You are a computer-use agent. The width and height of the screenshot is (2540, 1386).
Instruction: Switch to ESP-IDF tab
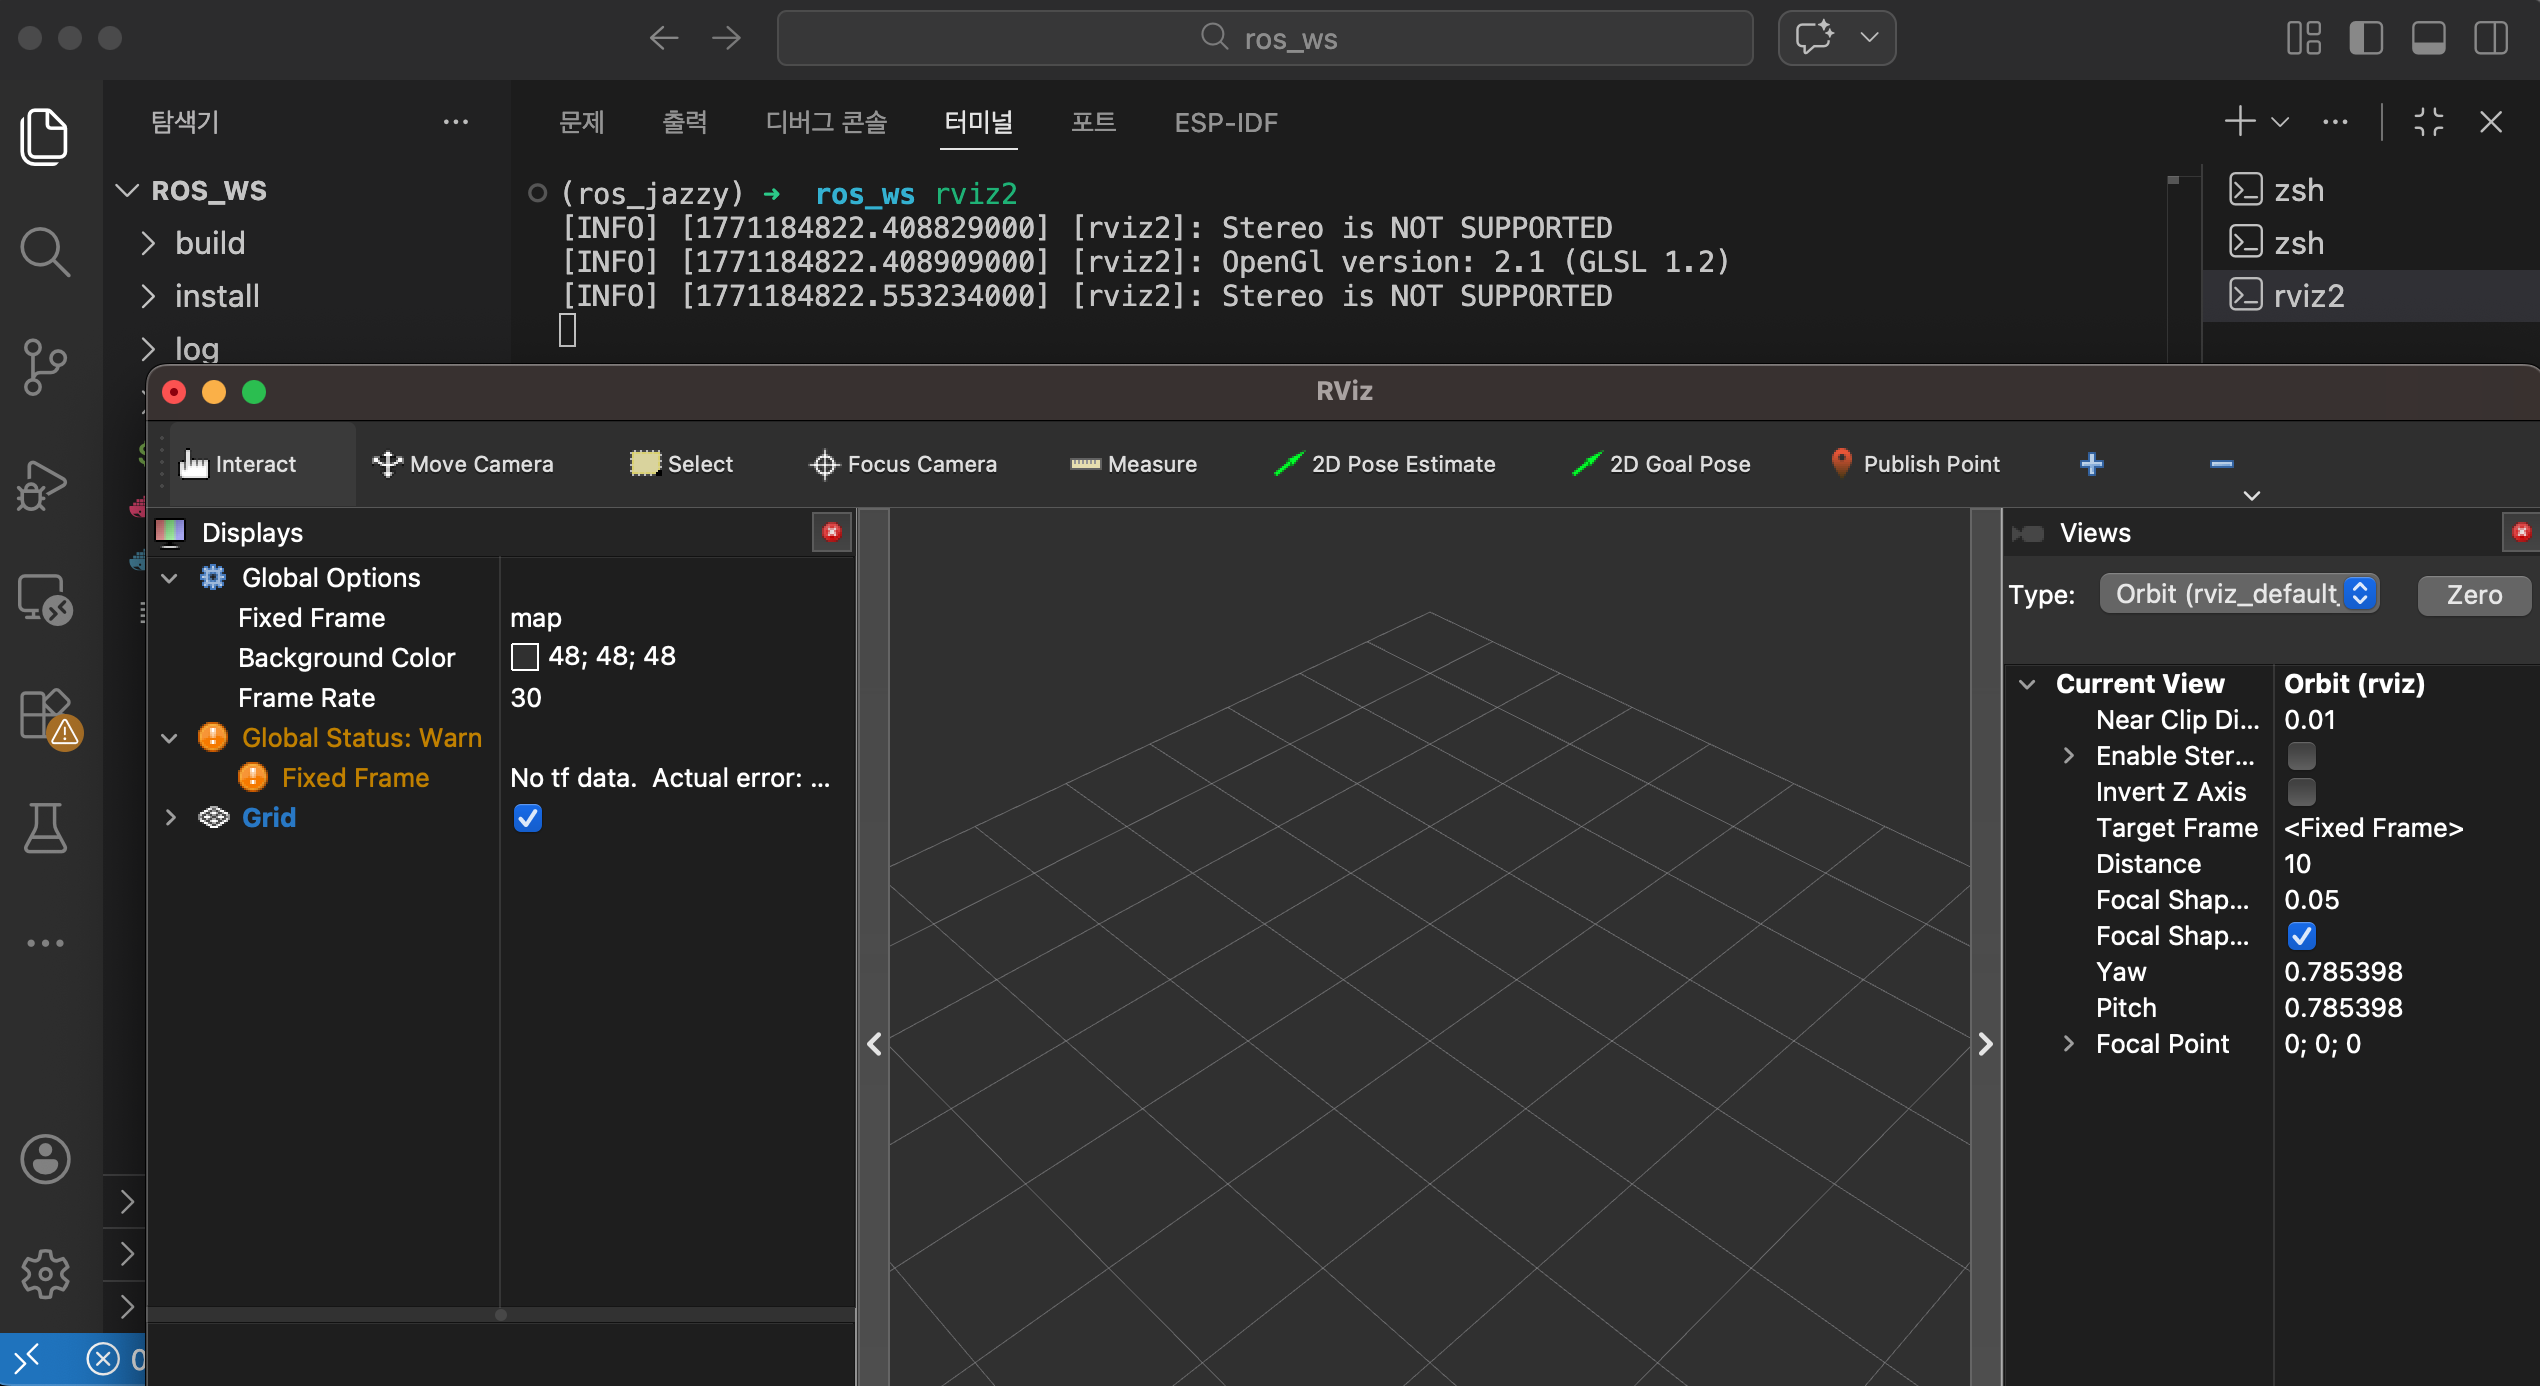point(1226,122)
